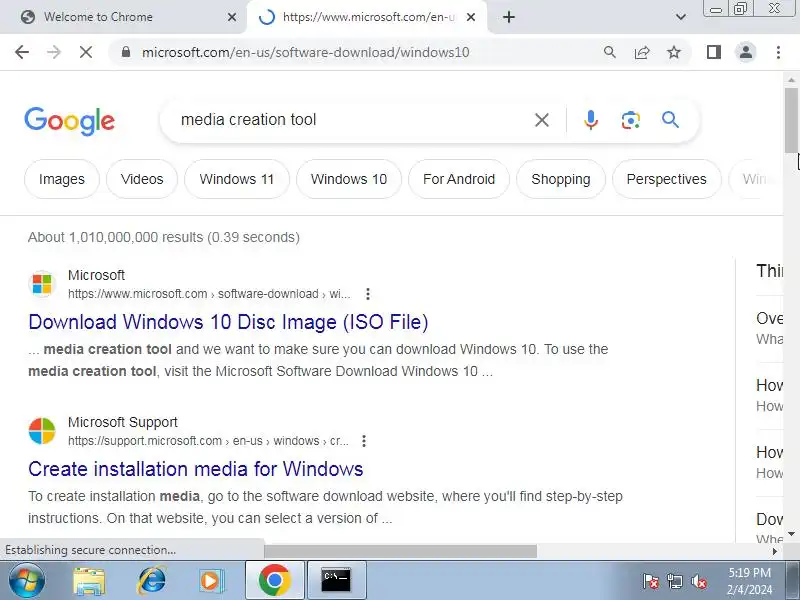Screen dimensions: 800x600
Task: Click the network tray icon
Action: [674, 581]
